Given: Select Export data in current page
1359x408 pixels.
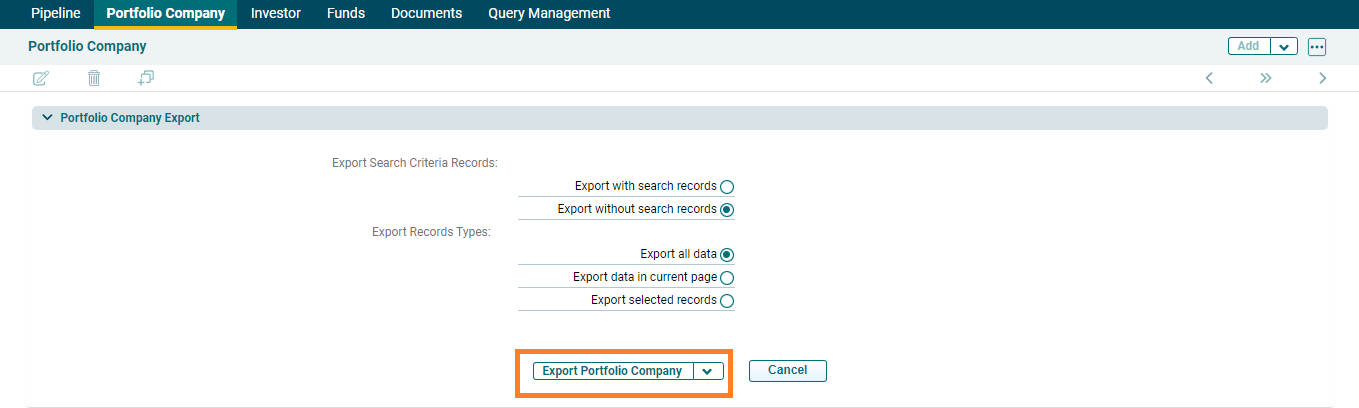Looking at the screenshot, I should click(x=727, y=278).
